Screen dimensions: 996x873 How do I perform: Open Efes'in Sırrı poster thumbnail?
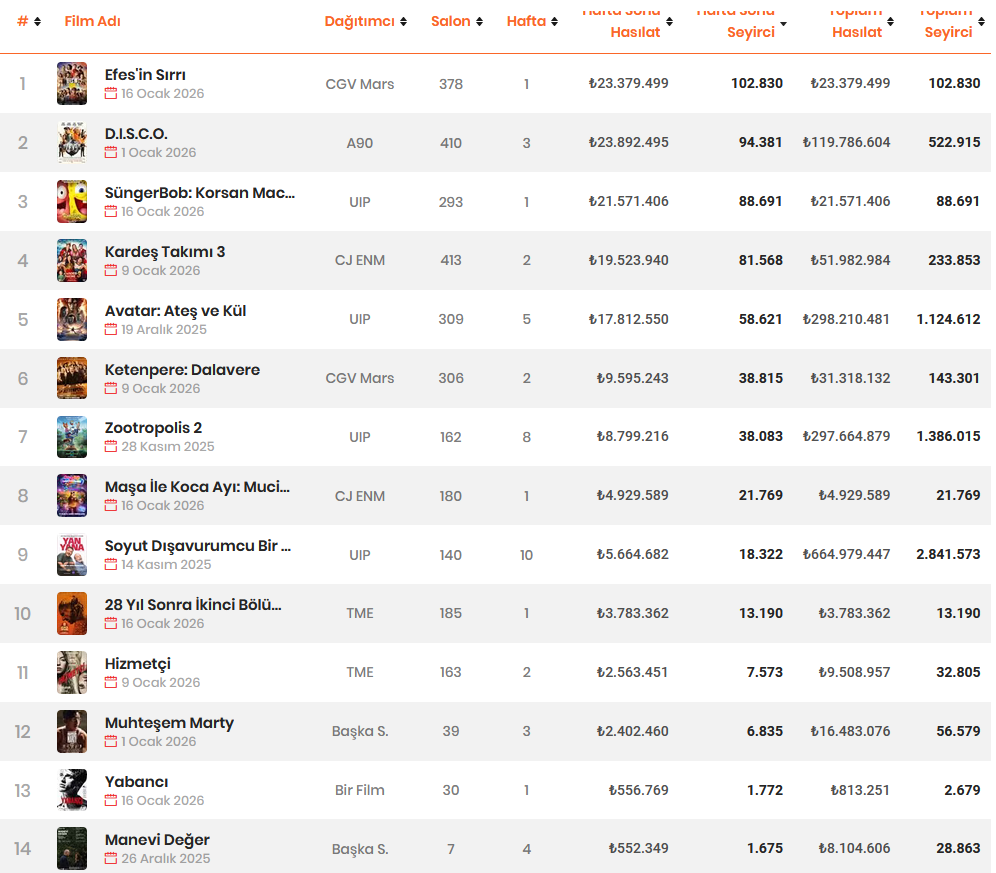click(72, 83)
